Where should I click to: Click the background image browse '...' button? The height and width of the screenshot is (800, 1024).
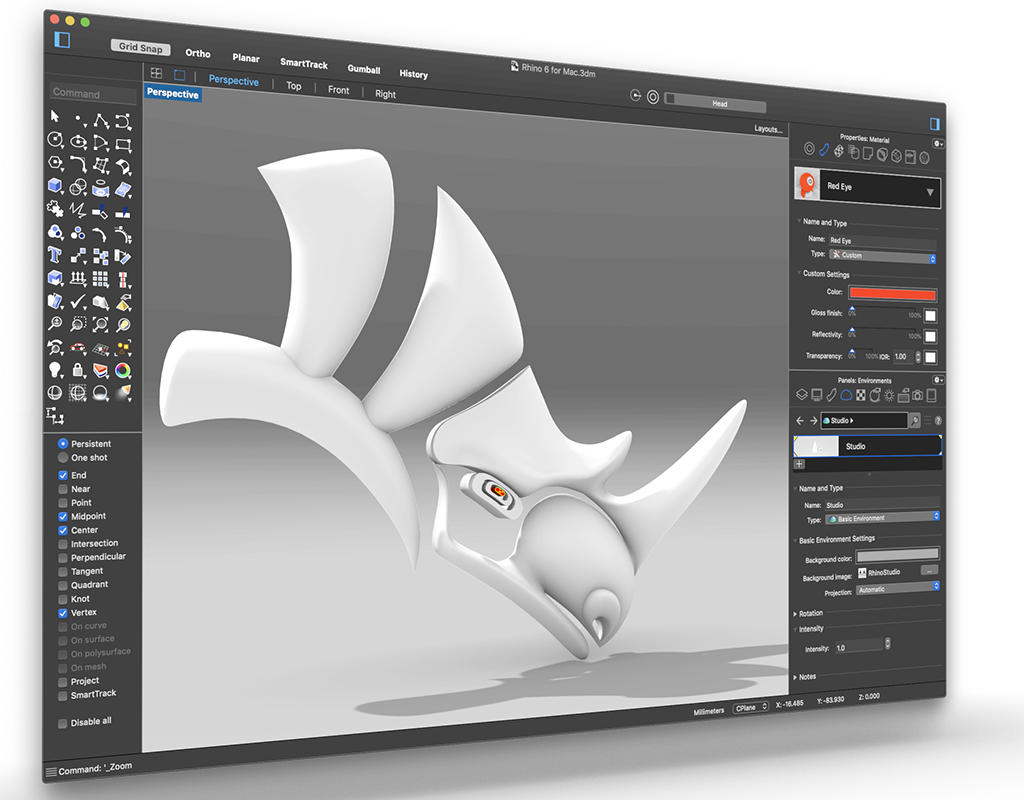tap(929, 571)
